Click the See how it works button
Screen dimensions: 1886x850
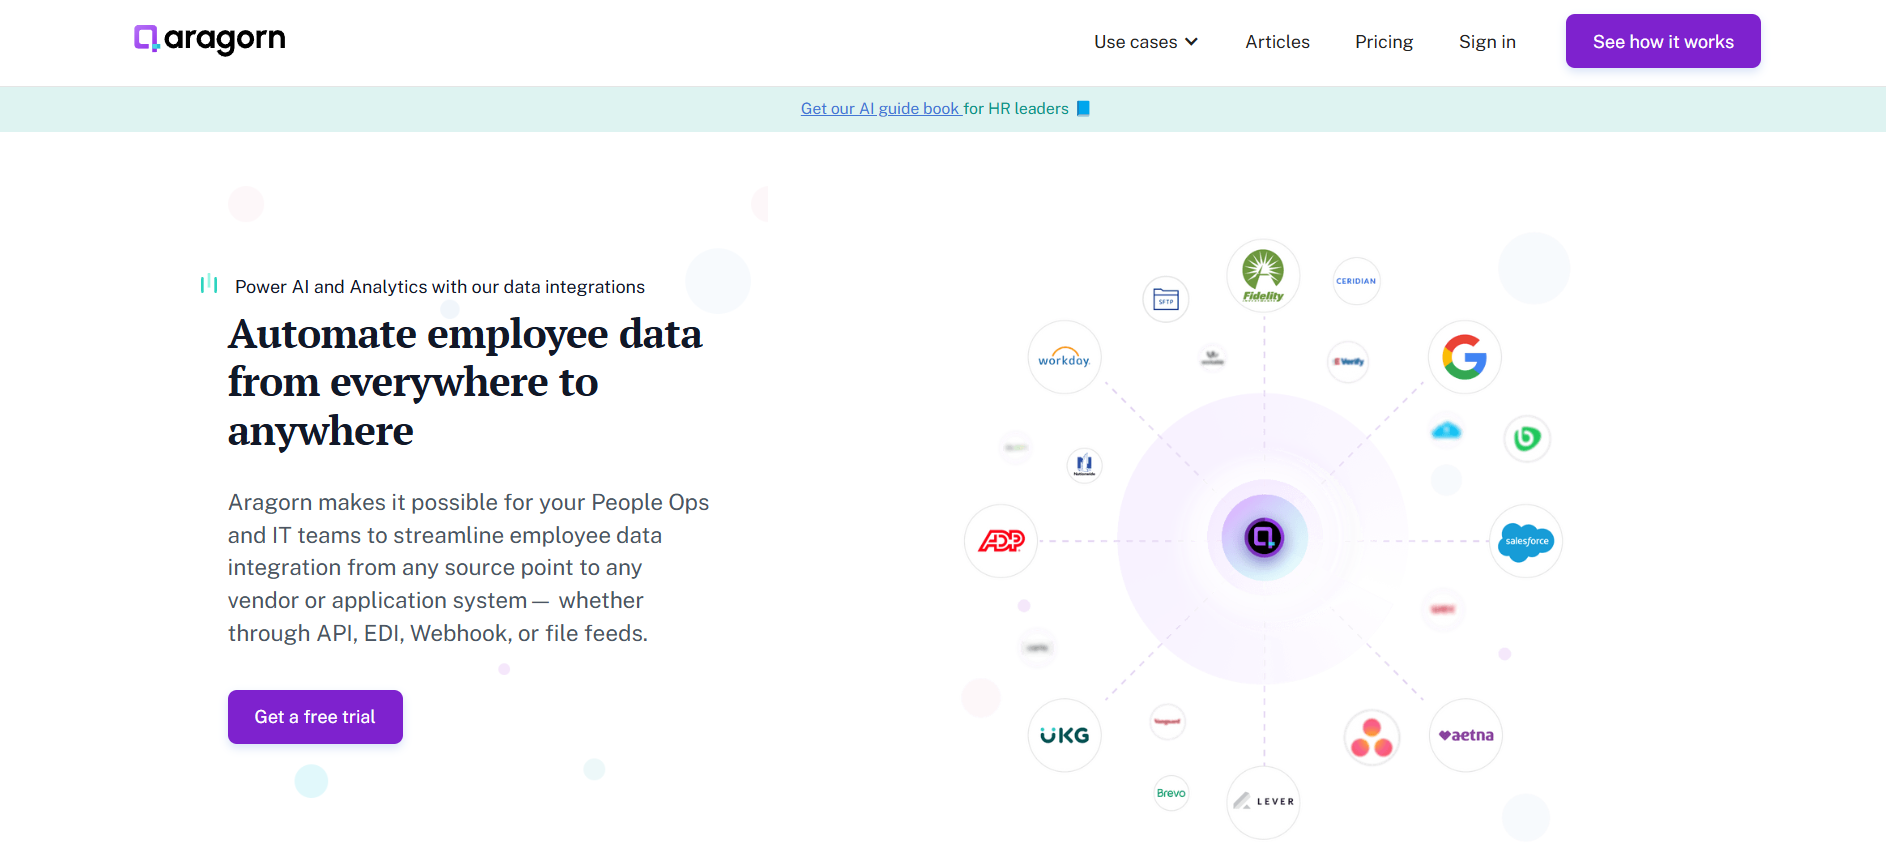(x=1663, y=41)
